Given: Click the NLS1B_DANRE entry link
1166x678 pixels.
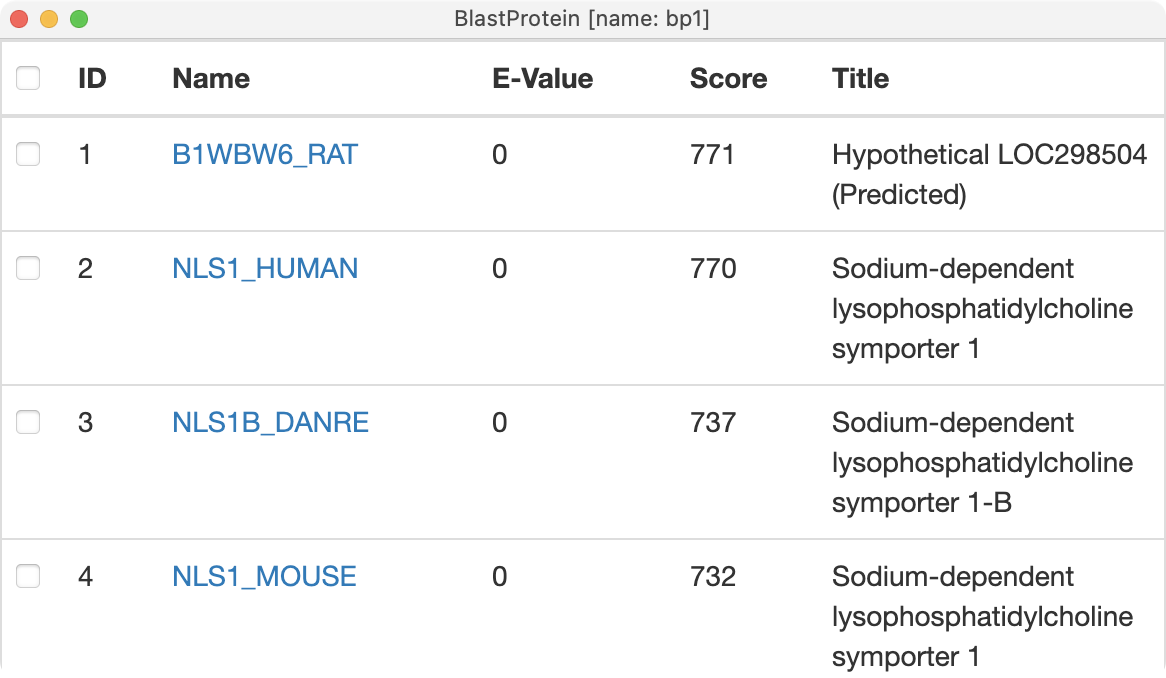Looking at the screenshot, I should (270, 423).
